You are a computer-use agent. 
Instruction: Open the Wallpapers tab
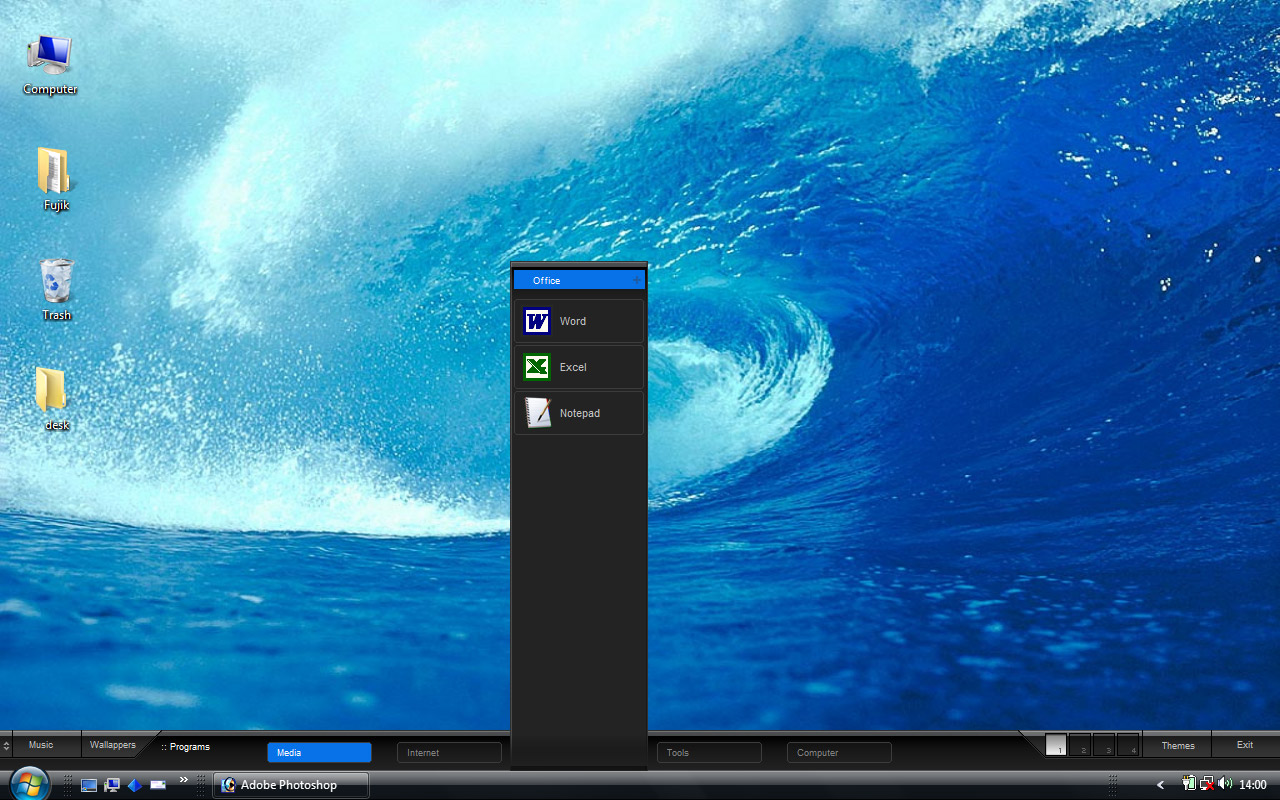pyautogui.click(x=112, y=745)
